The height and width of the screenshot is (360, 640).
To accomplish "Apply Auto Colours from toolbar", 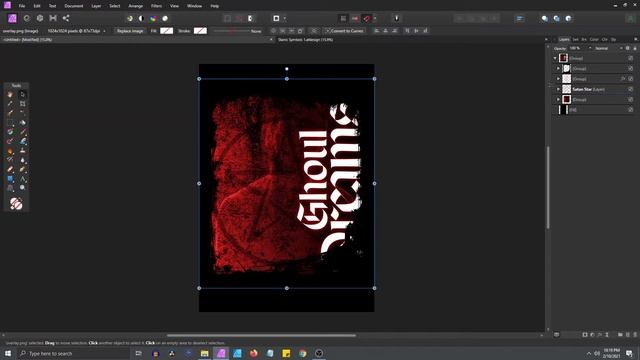I will (x=153, y=18).
